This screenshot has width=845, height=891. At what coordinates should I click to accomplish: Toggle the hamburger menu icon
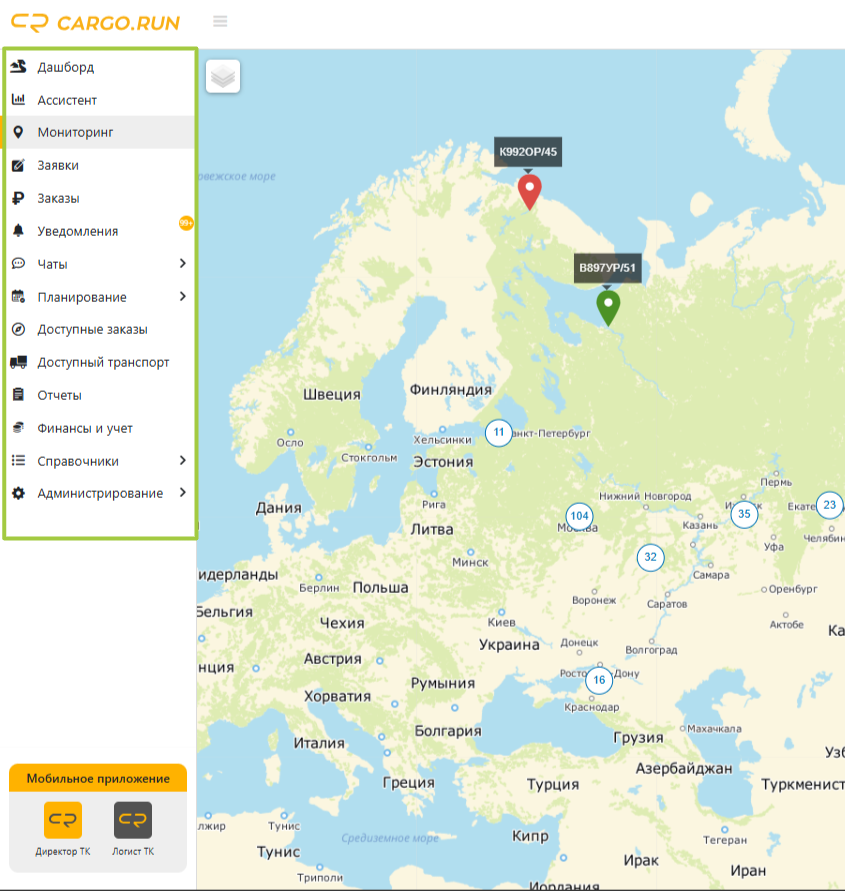point(220,22)
